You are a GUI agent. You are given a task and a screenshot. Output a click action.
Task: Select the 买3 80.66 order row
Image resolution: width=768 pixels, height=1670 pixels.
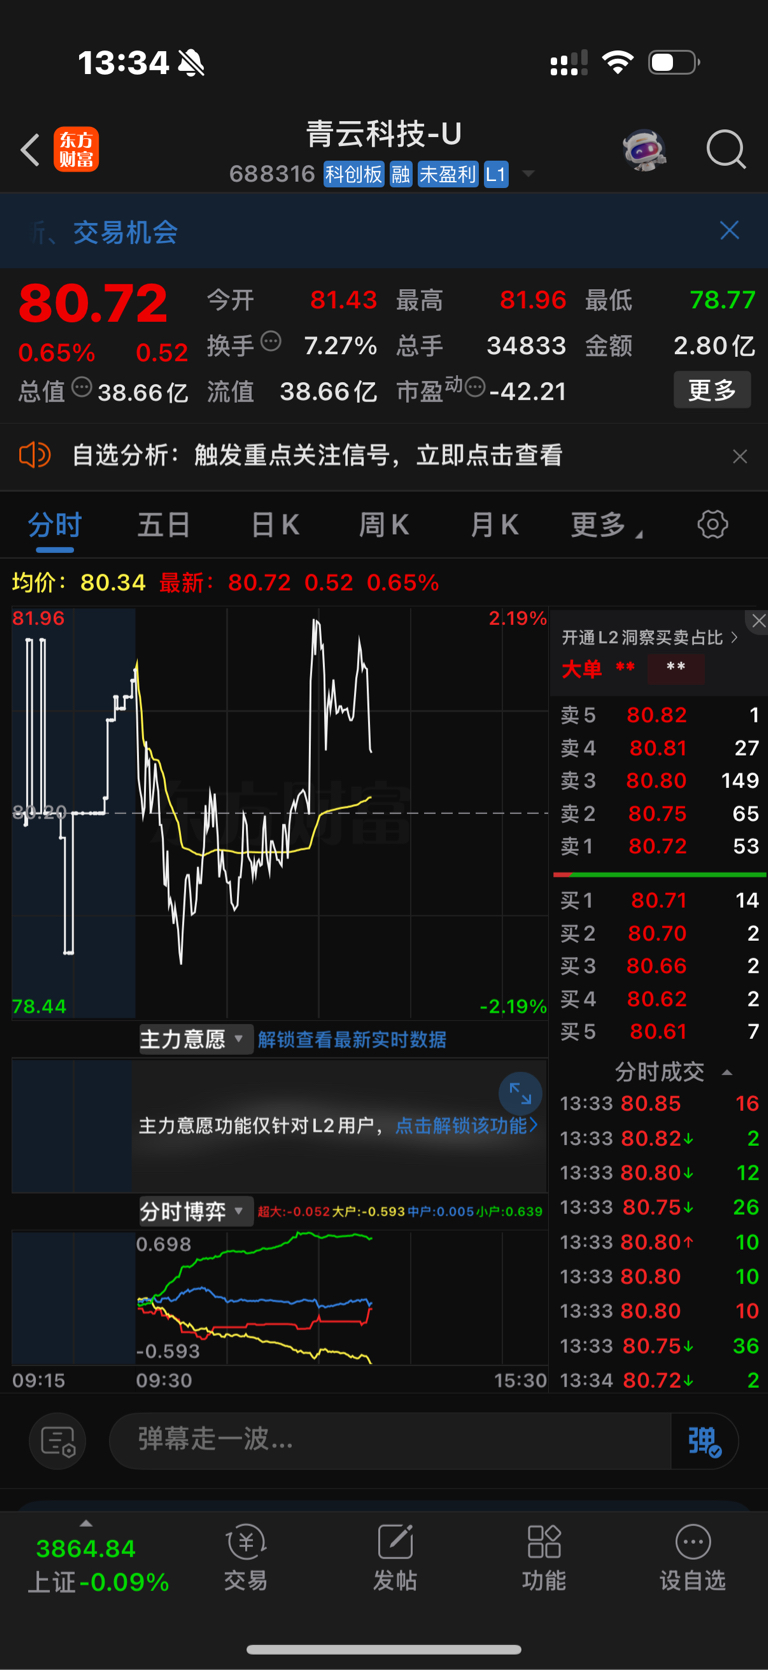point(659,966)
